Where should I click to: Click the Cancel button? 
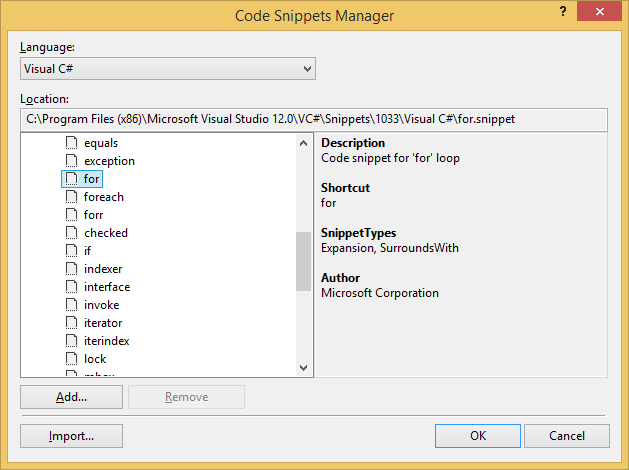tap(567, 436)
